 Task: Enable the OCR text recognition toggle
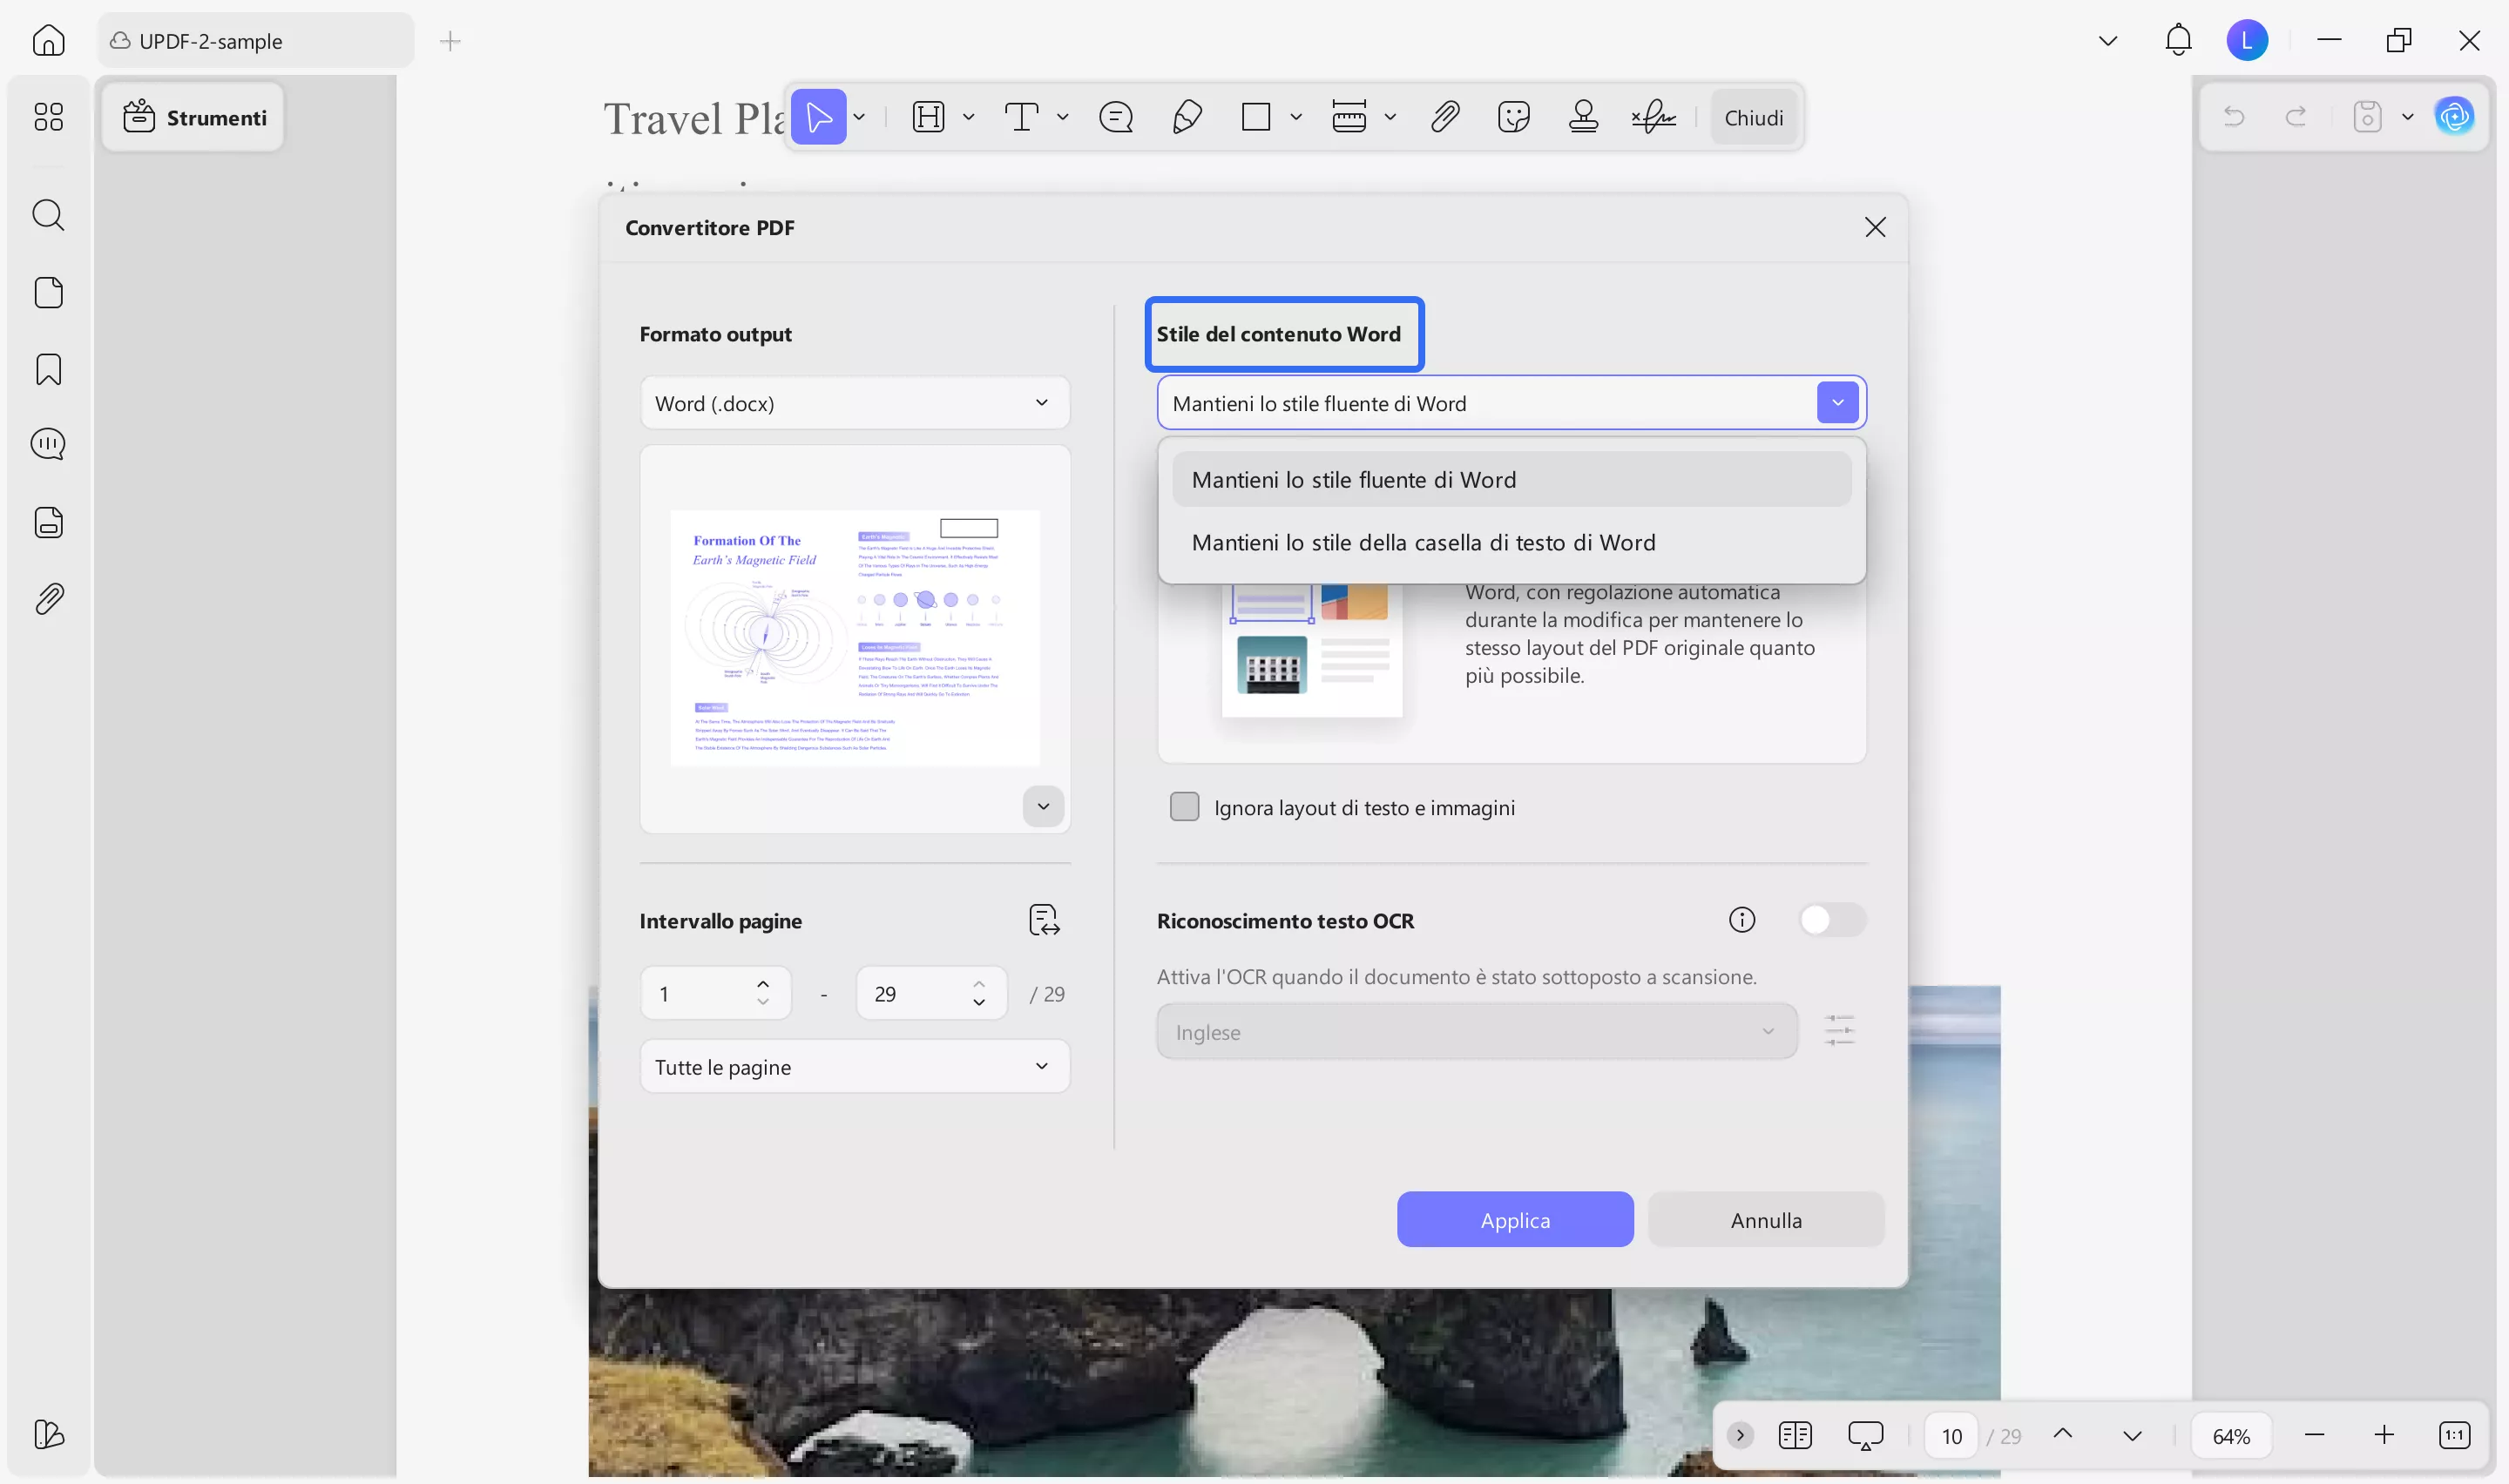coord(1833,919)
